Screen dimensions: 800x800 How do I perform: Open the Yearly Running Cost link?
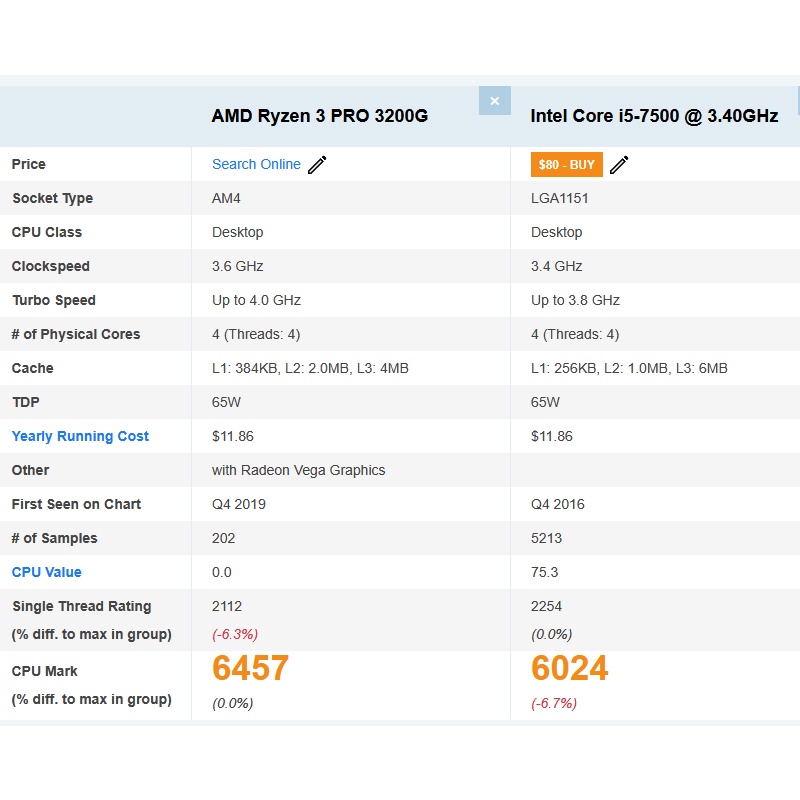click(x=80, y=436)
